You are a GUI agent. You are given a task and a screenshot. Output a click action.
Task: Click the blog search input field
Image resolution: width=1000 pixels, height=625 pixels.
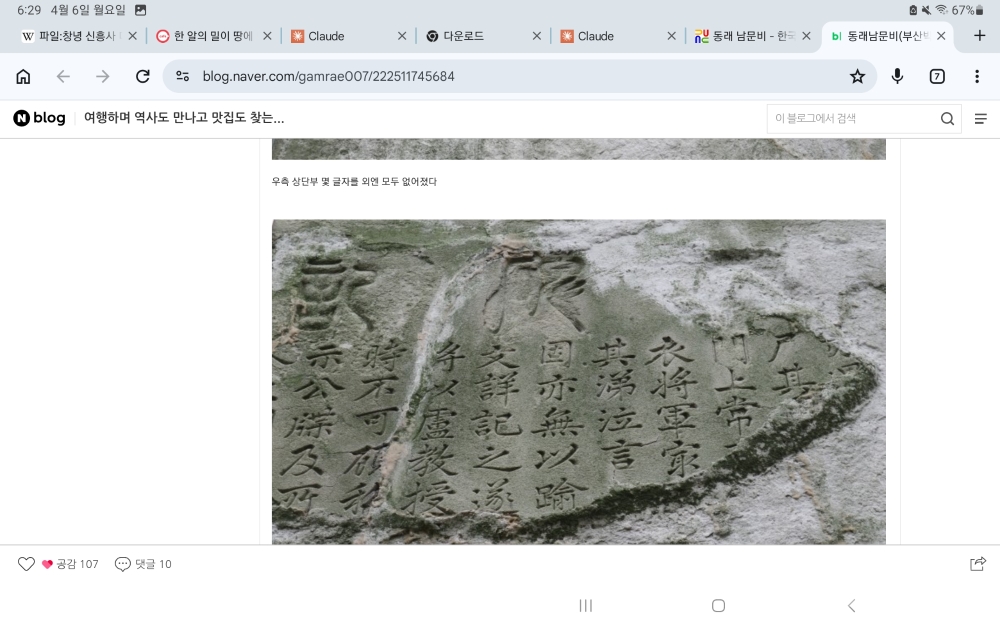pos(850,119)
